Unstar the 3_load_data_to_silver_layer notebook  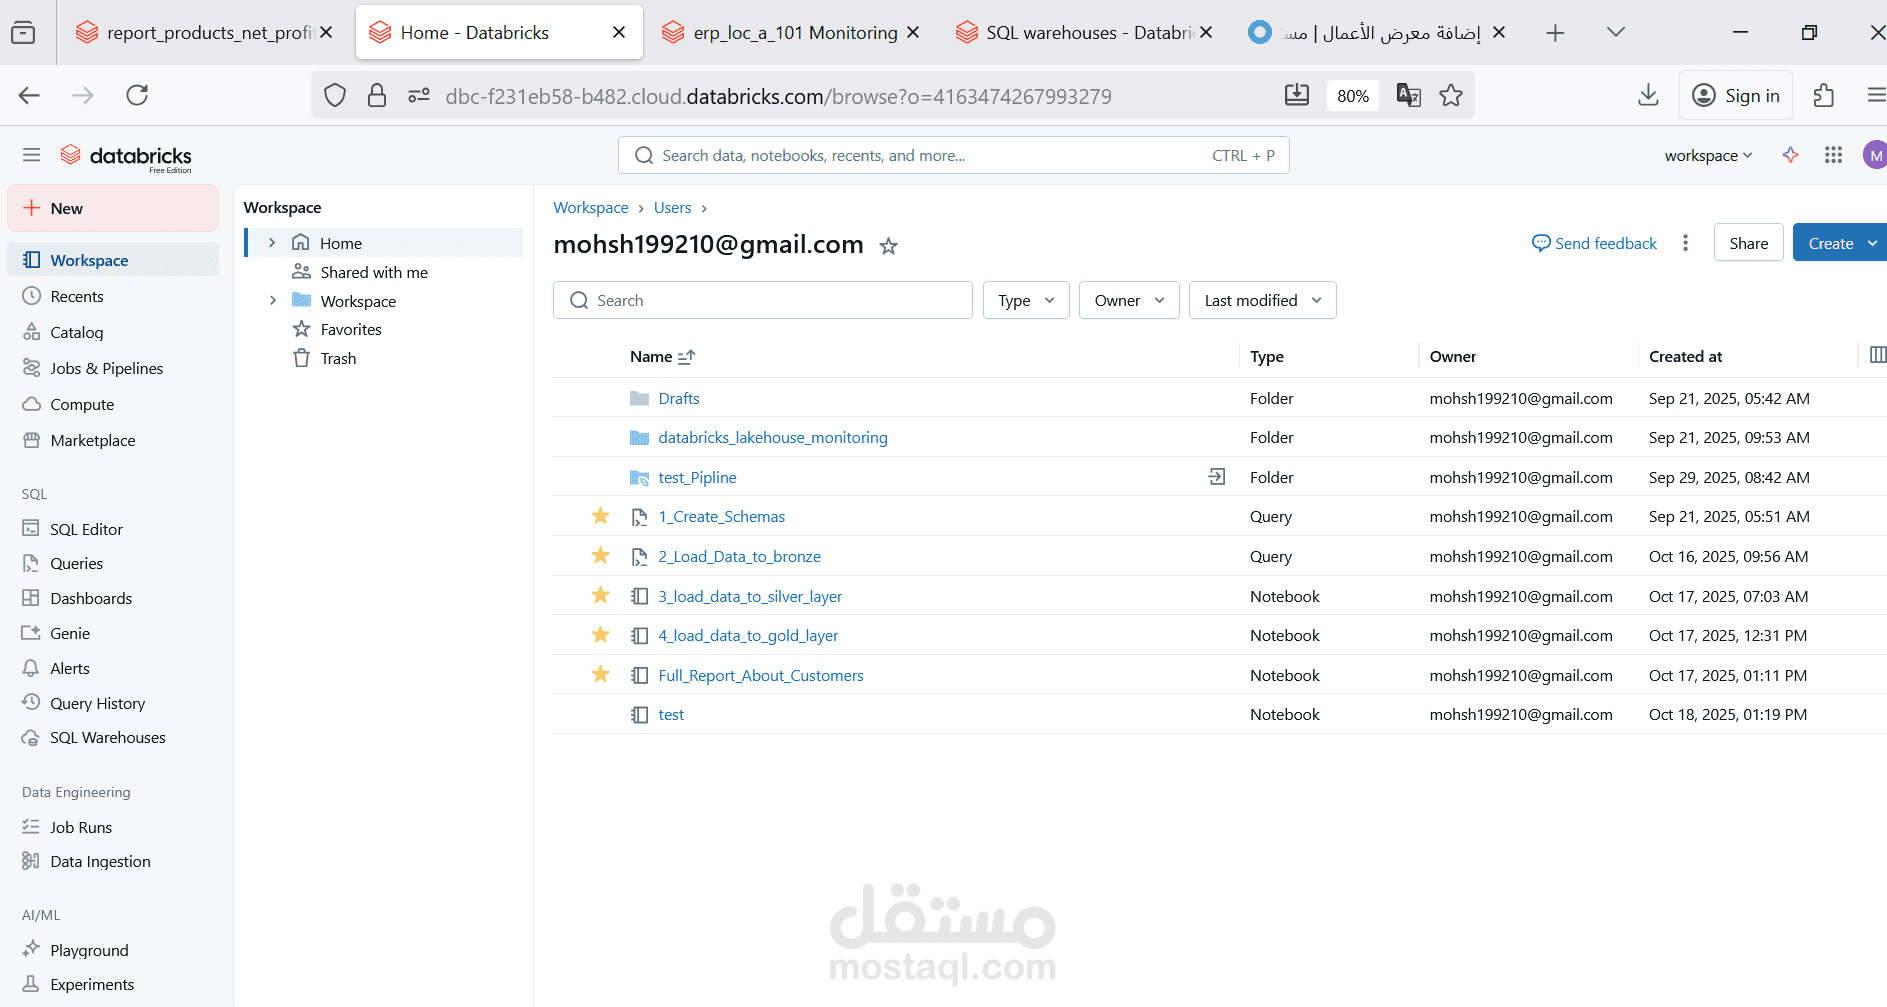(x=601, y=595)
